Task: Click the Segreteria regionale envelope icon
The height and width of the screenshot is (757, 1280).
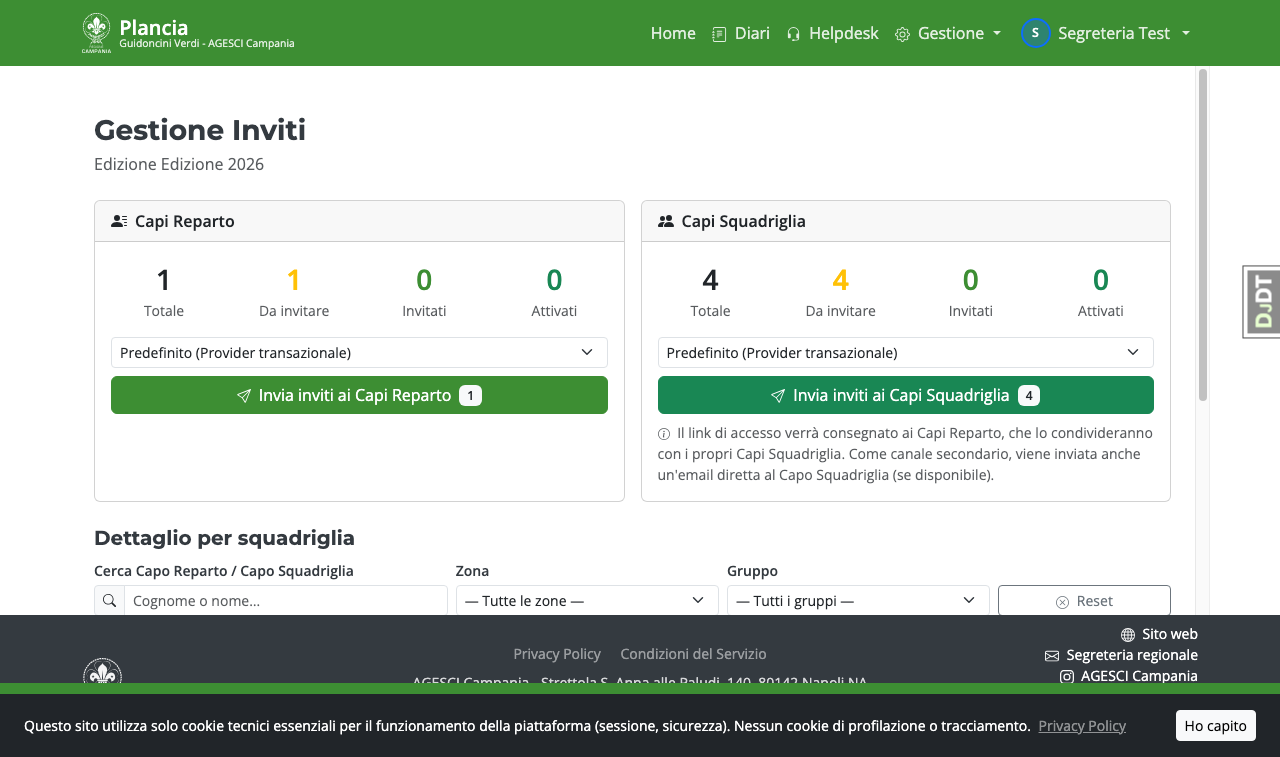Action: click(x=1052, y=656)
